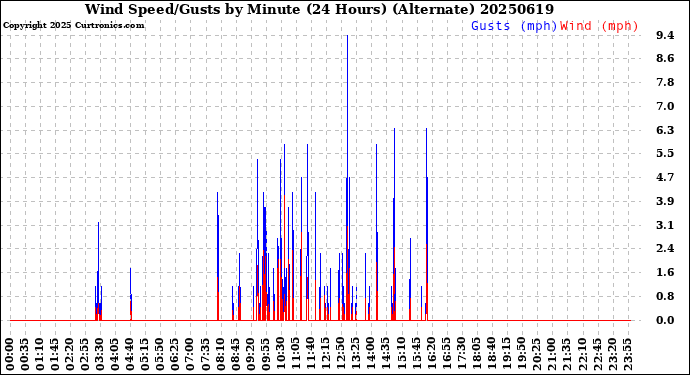Click the 02:20 time label

click(70, 355)
